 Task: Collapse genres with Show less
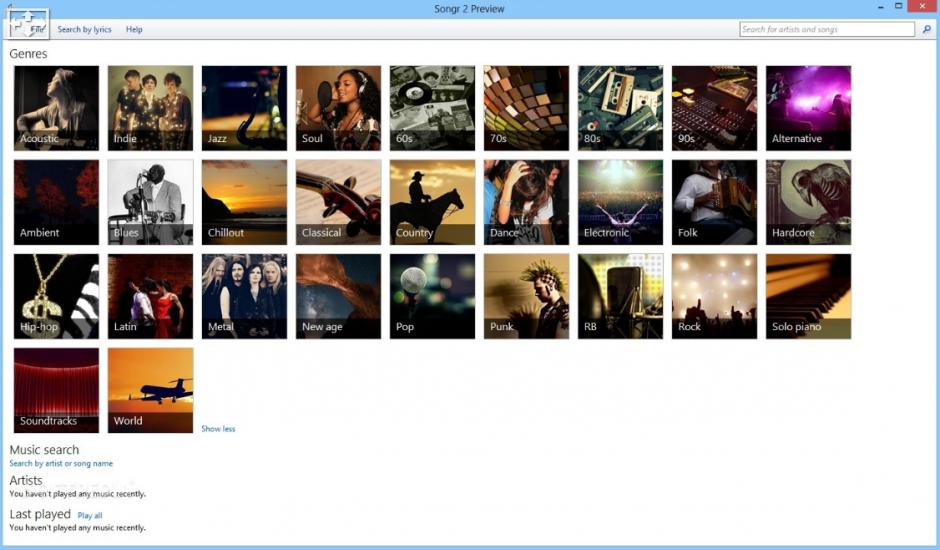(x=218, y=429)
